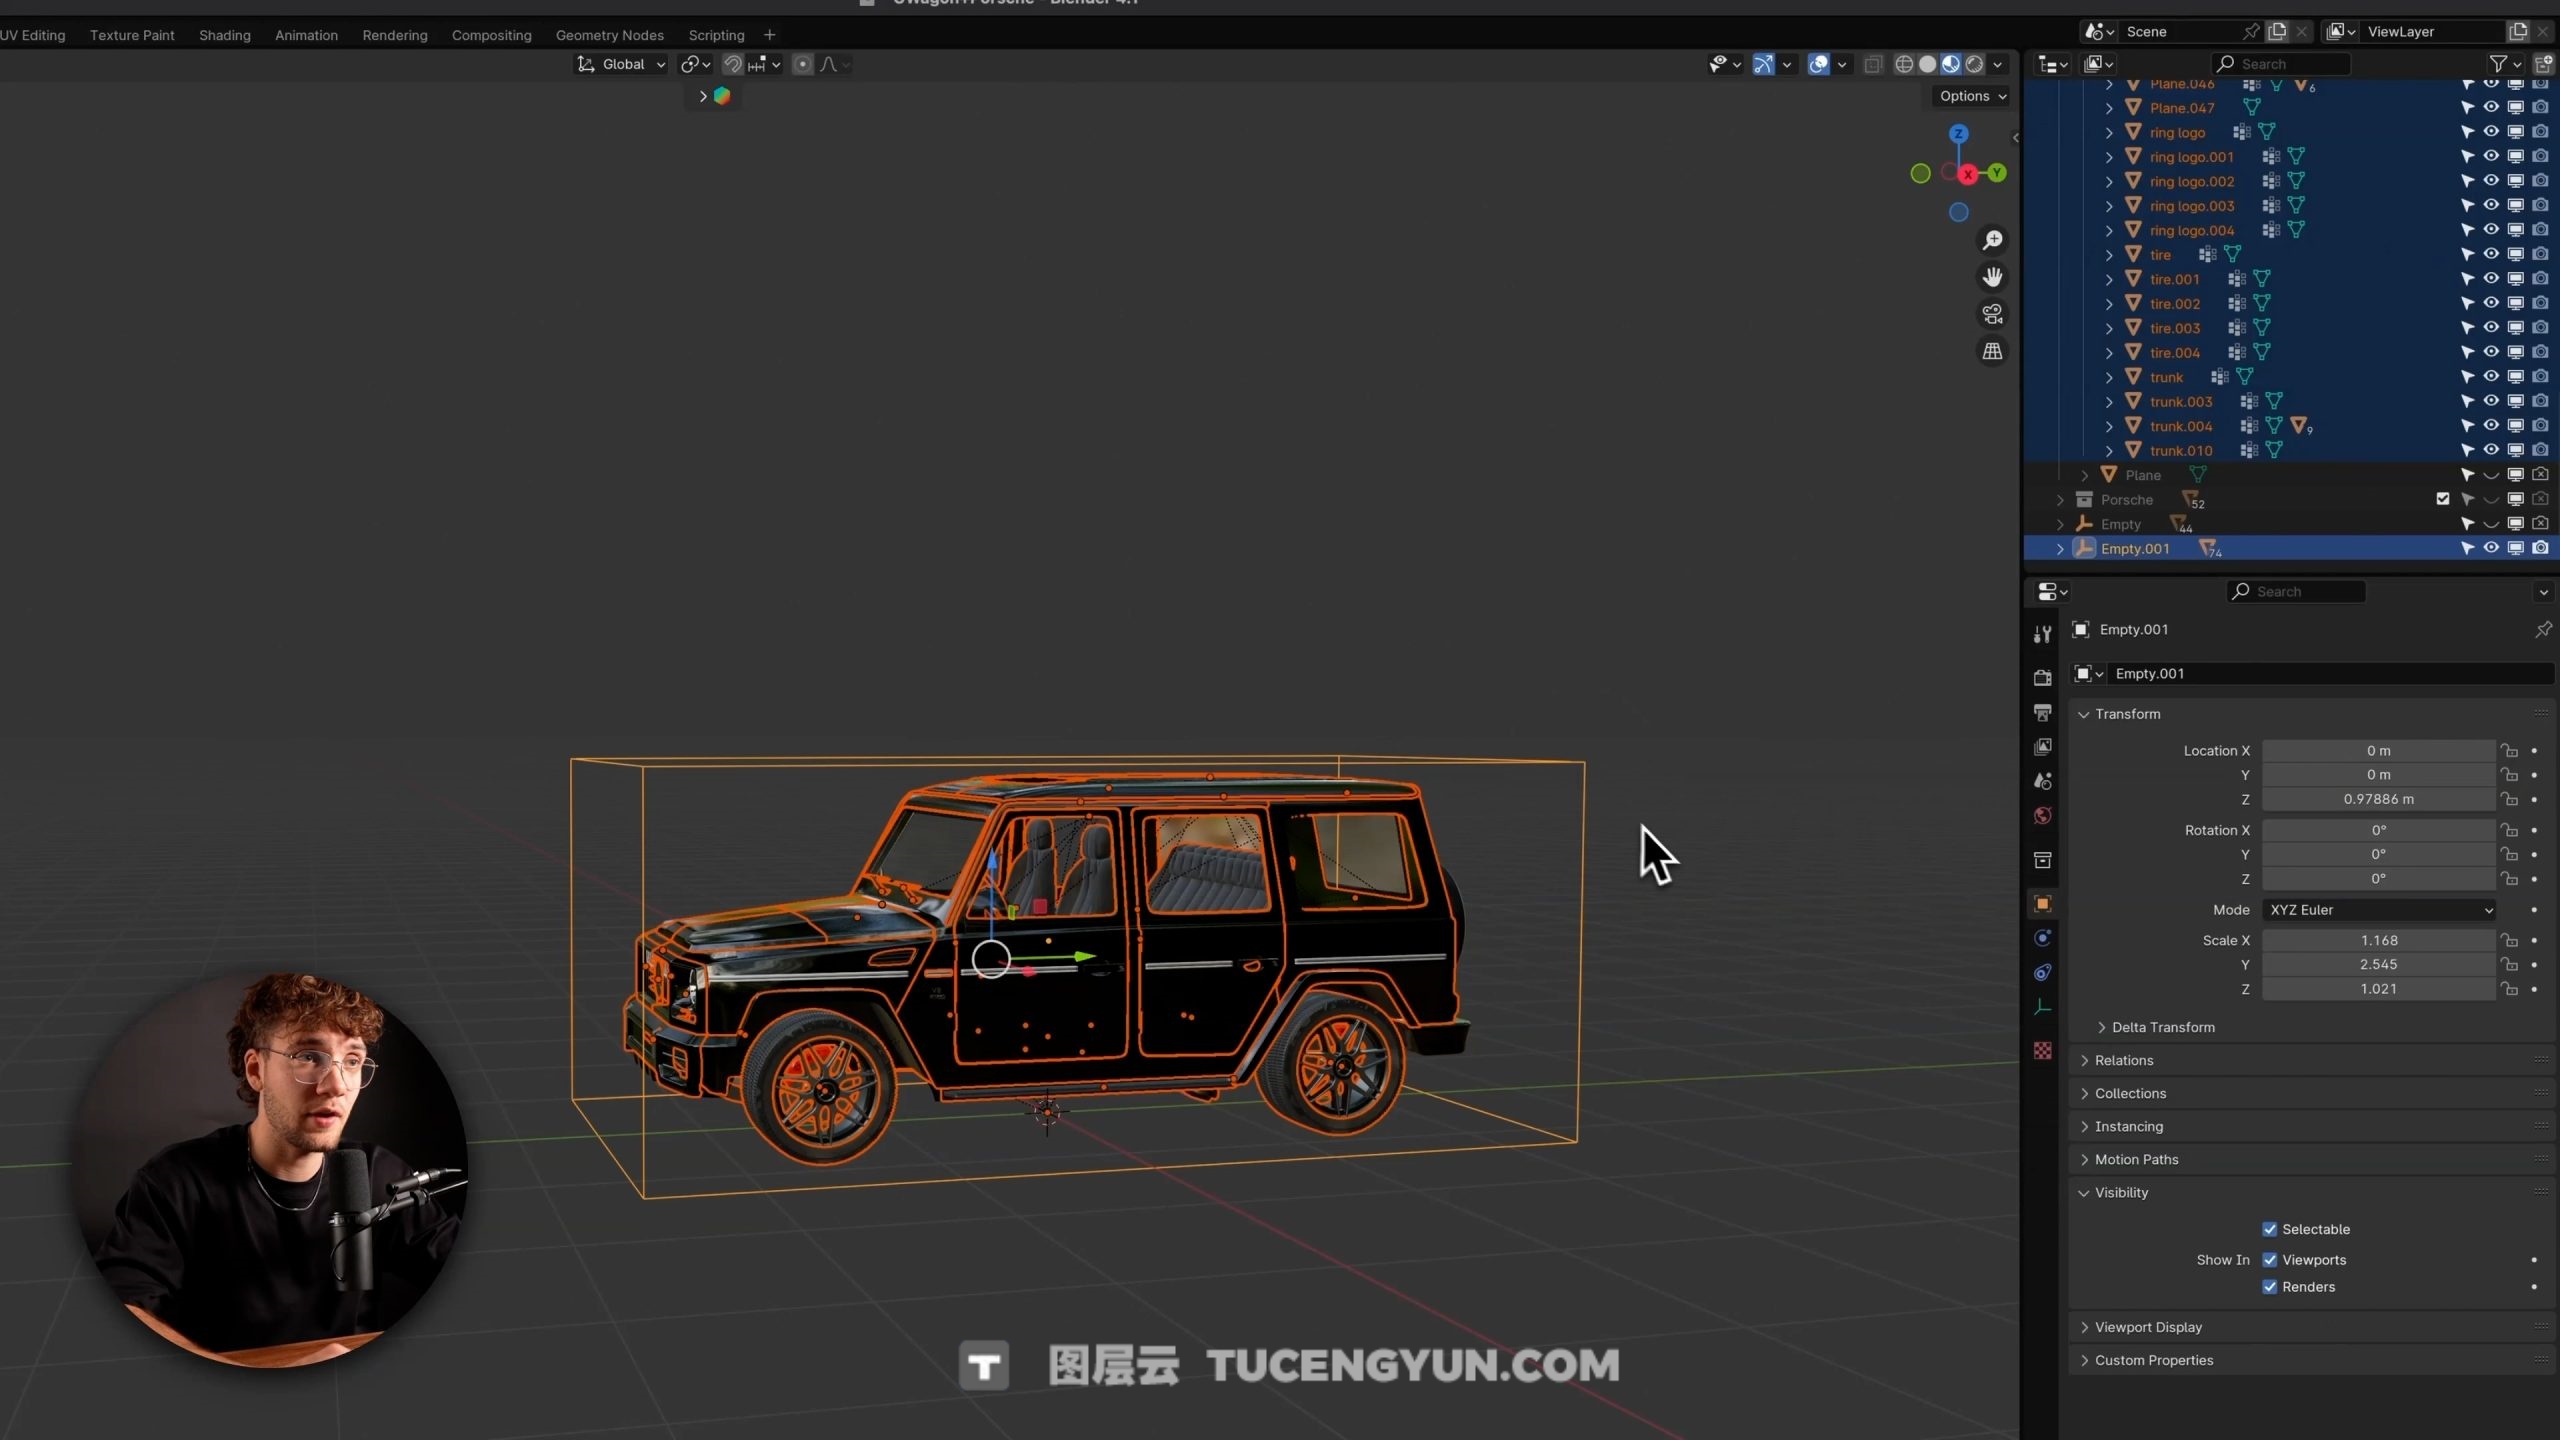Open the View Layer properties tab

coord(2042,747)
